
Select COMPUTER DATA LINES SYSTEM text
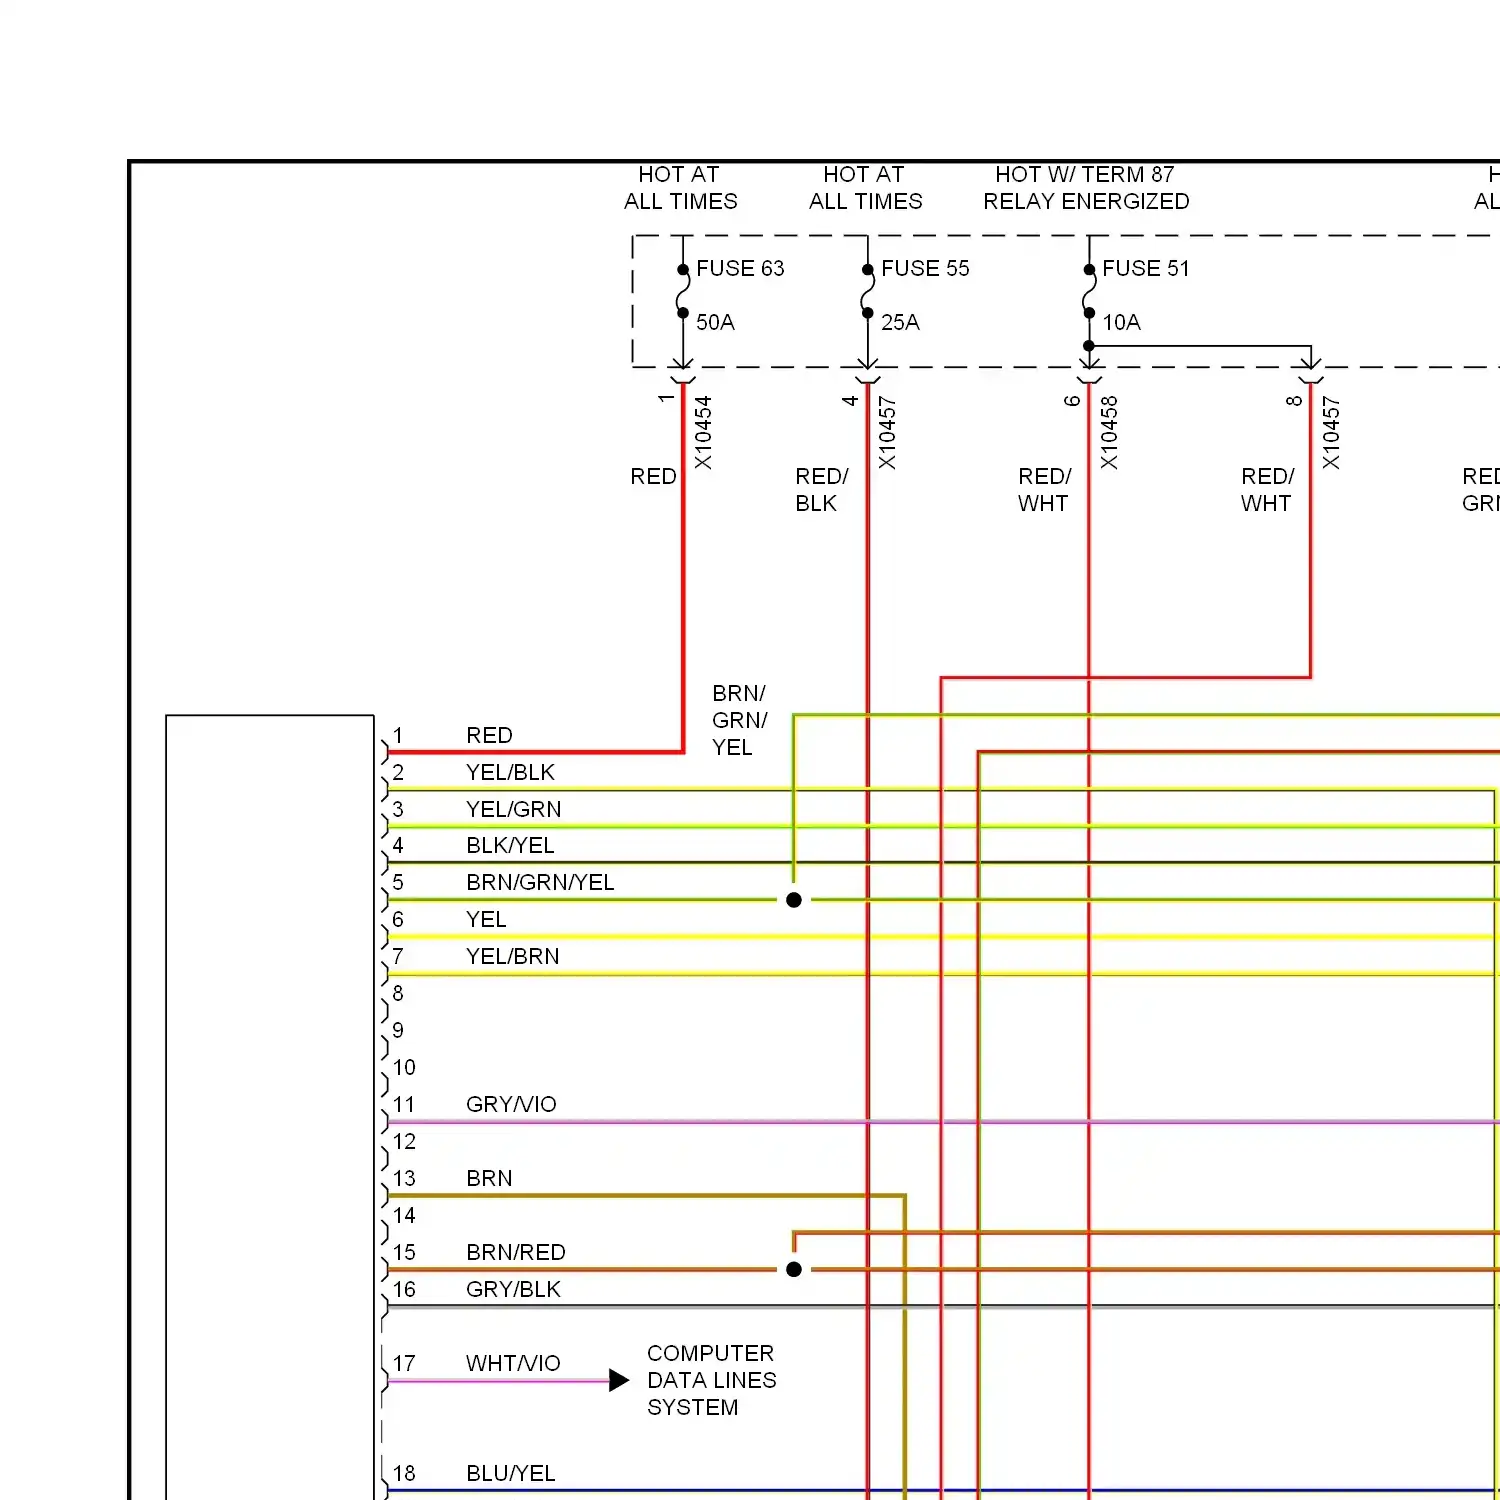(711, 1380)
